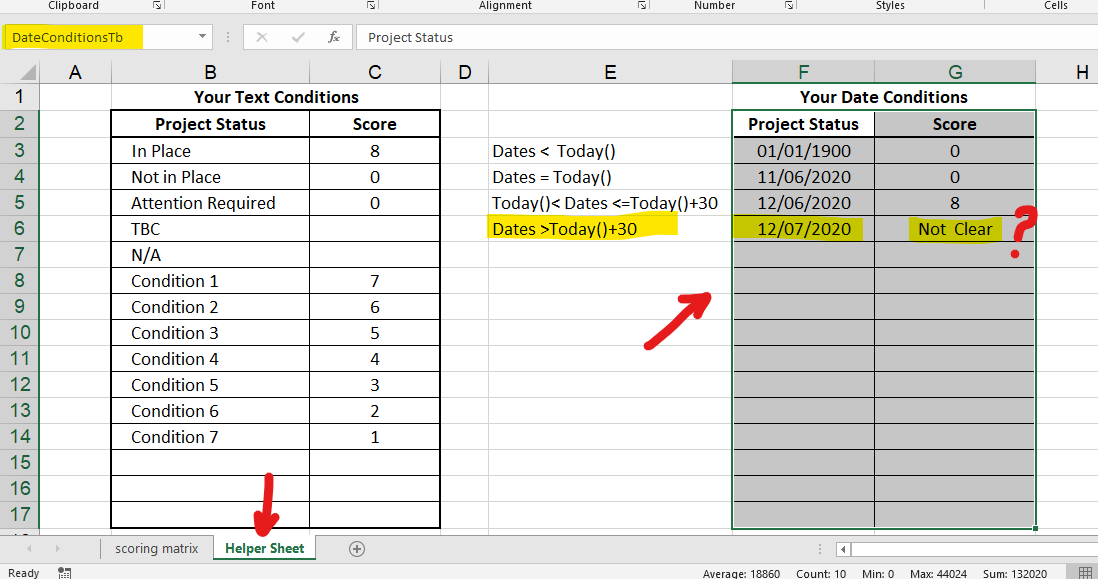Open the Font group dialog launcher
The image size is (1098, 579).
point(372,5)
